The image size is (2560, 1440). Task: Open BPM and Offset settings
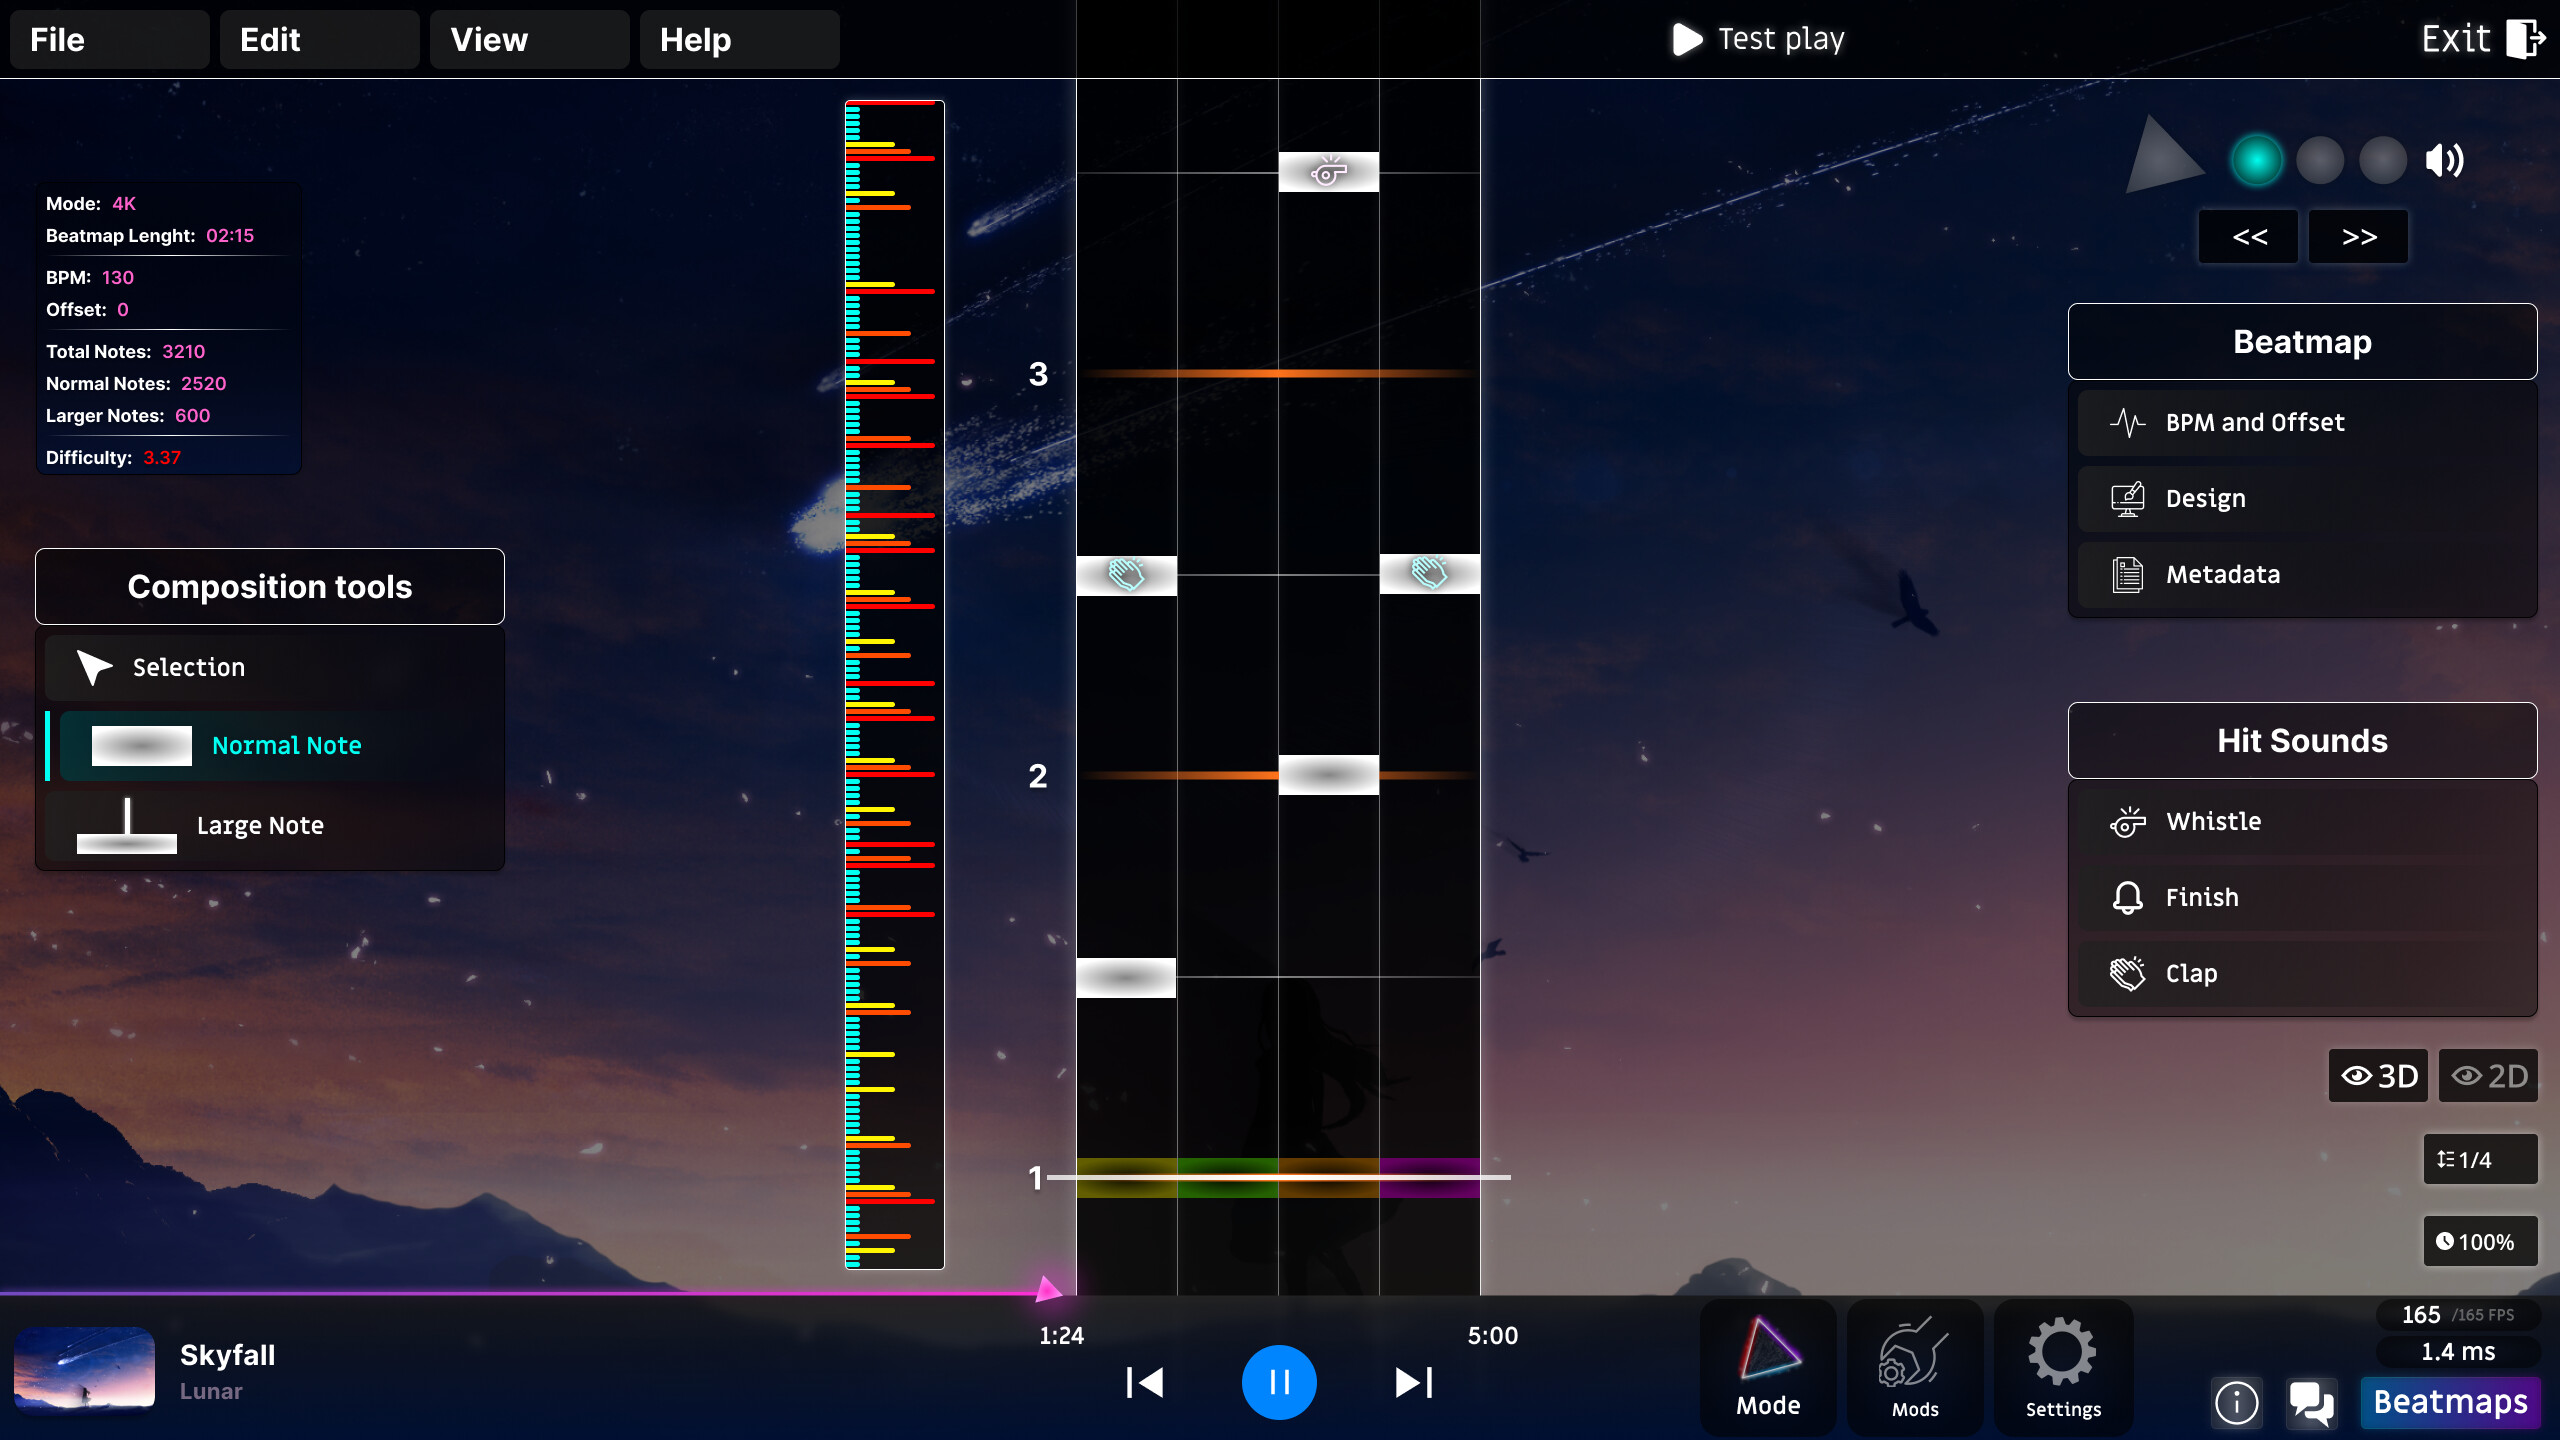coord(2255,422)
